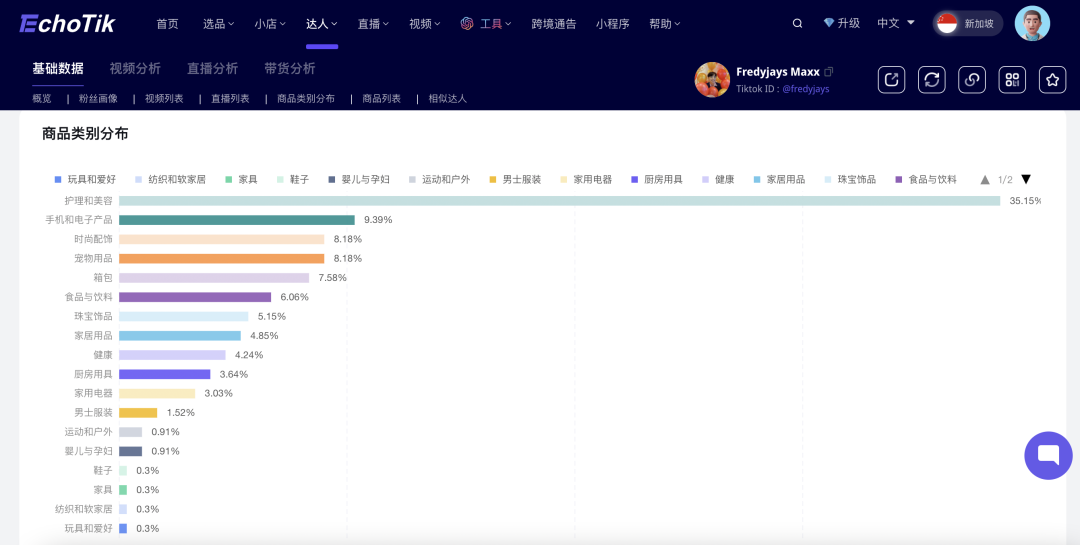Click the 厨房用具 3.64% bar

[165, 374]
